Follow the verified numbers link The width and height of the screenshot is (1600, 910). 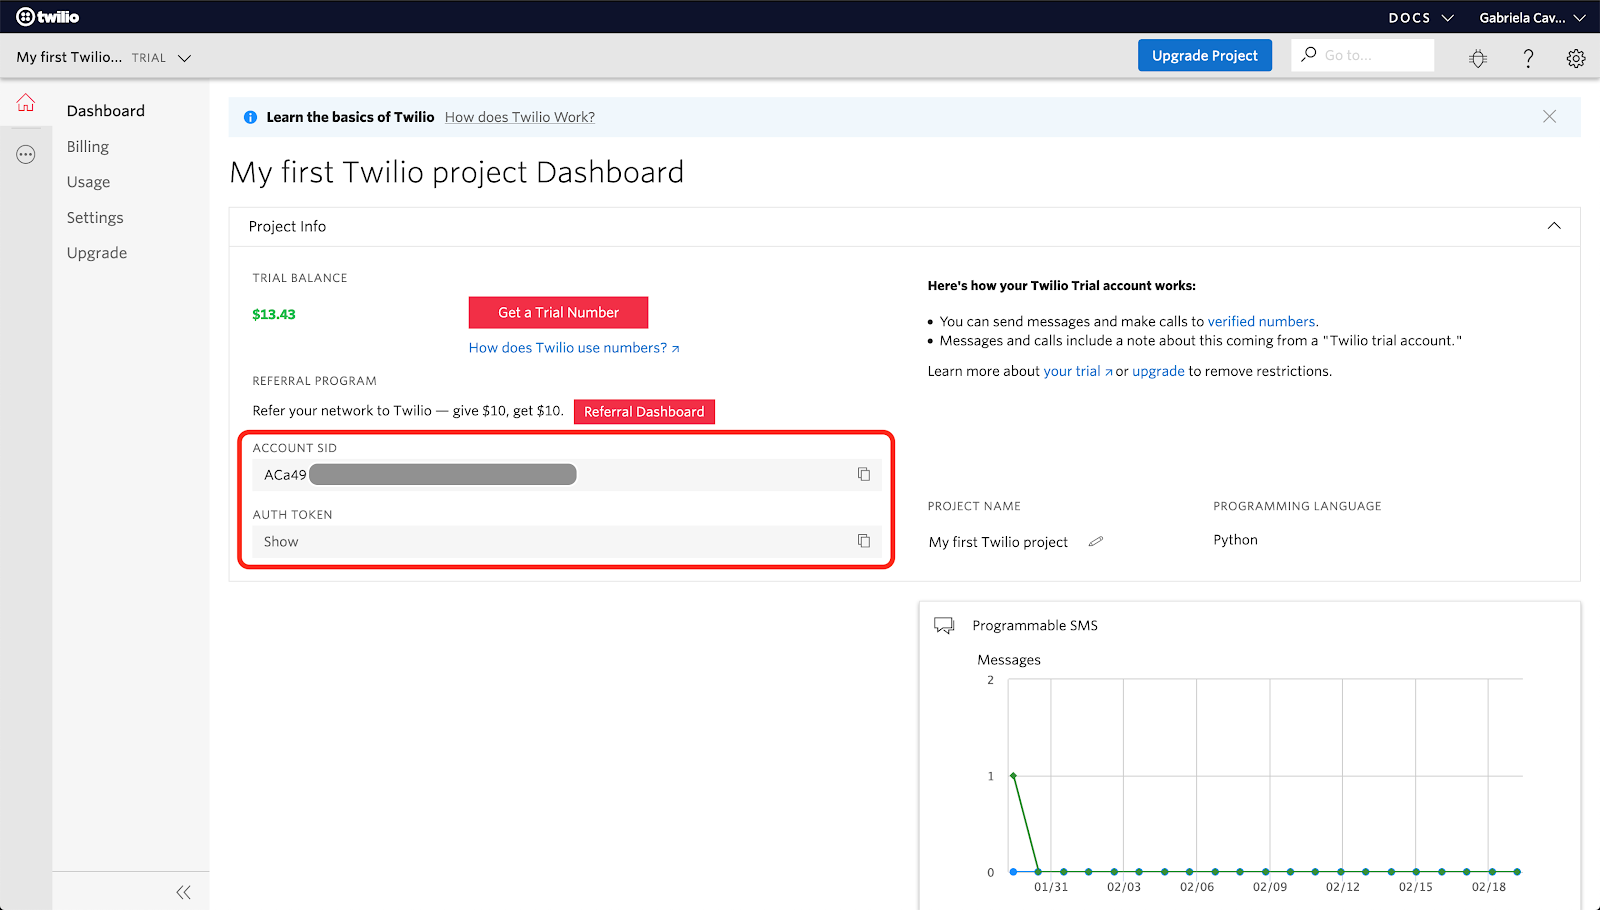pos(1262,321)
